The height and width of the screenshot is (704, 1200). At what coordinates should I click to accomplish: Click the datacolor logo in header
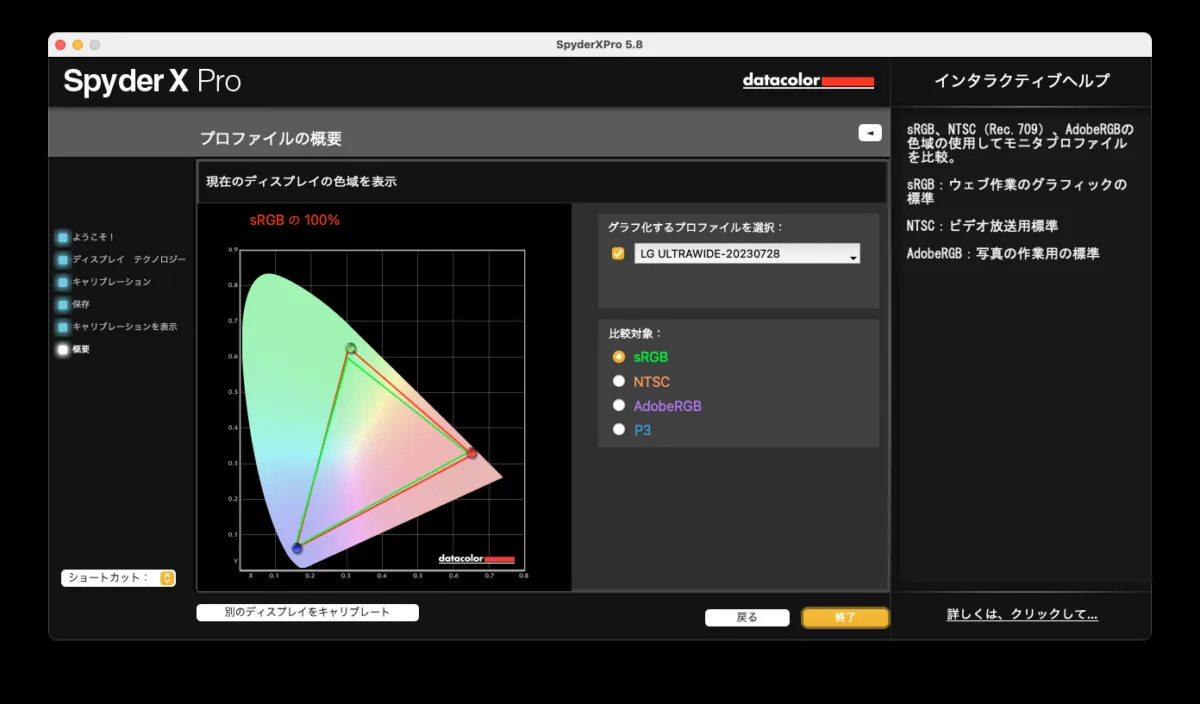pos(808,81)
